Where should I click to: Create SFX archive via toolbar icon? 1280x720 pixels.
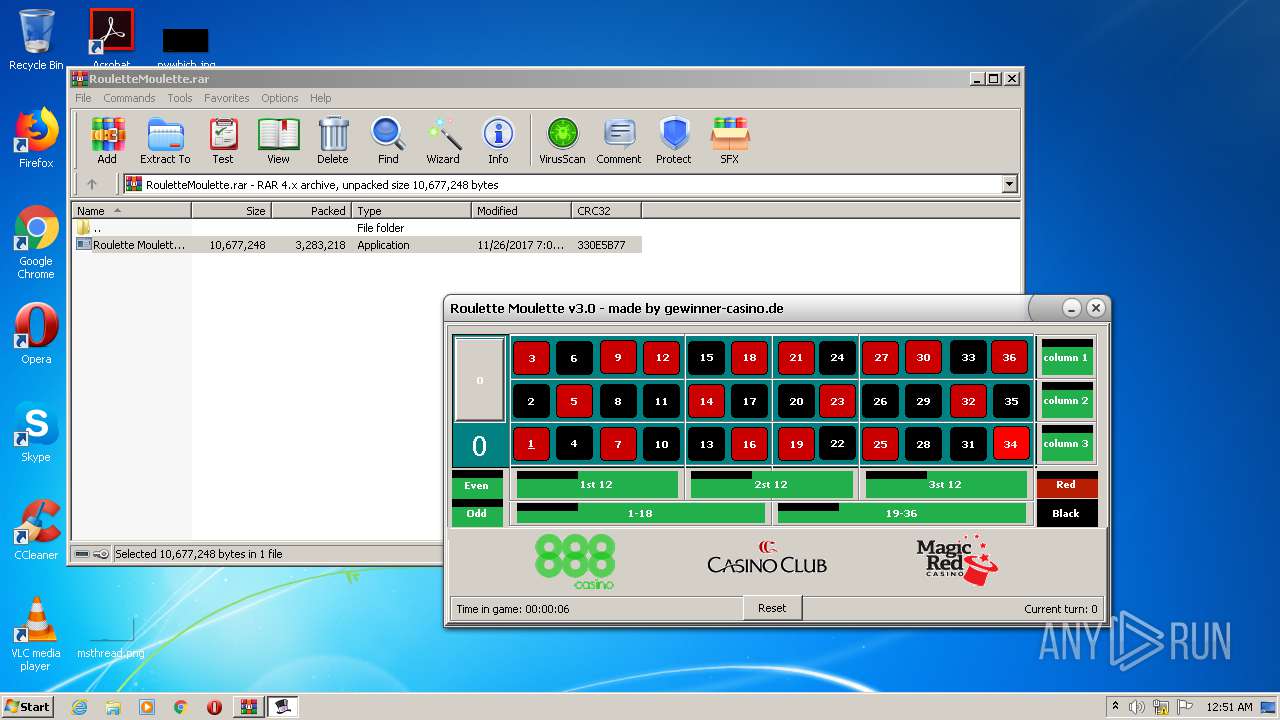730,140
